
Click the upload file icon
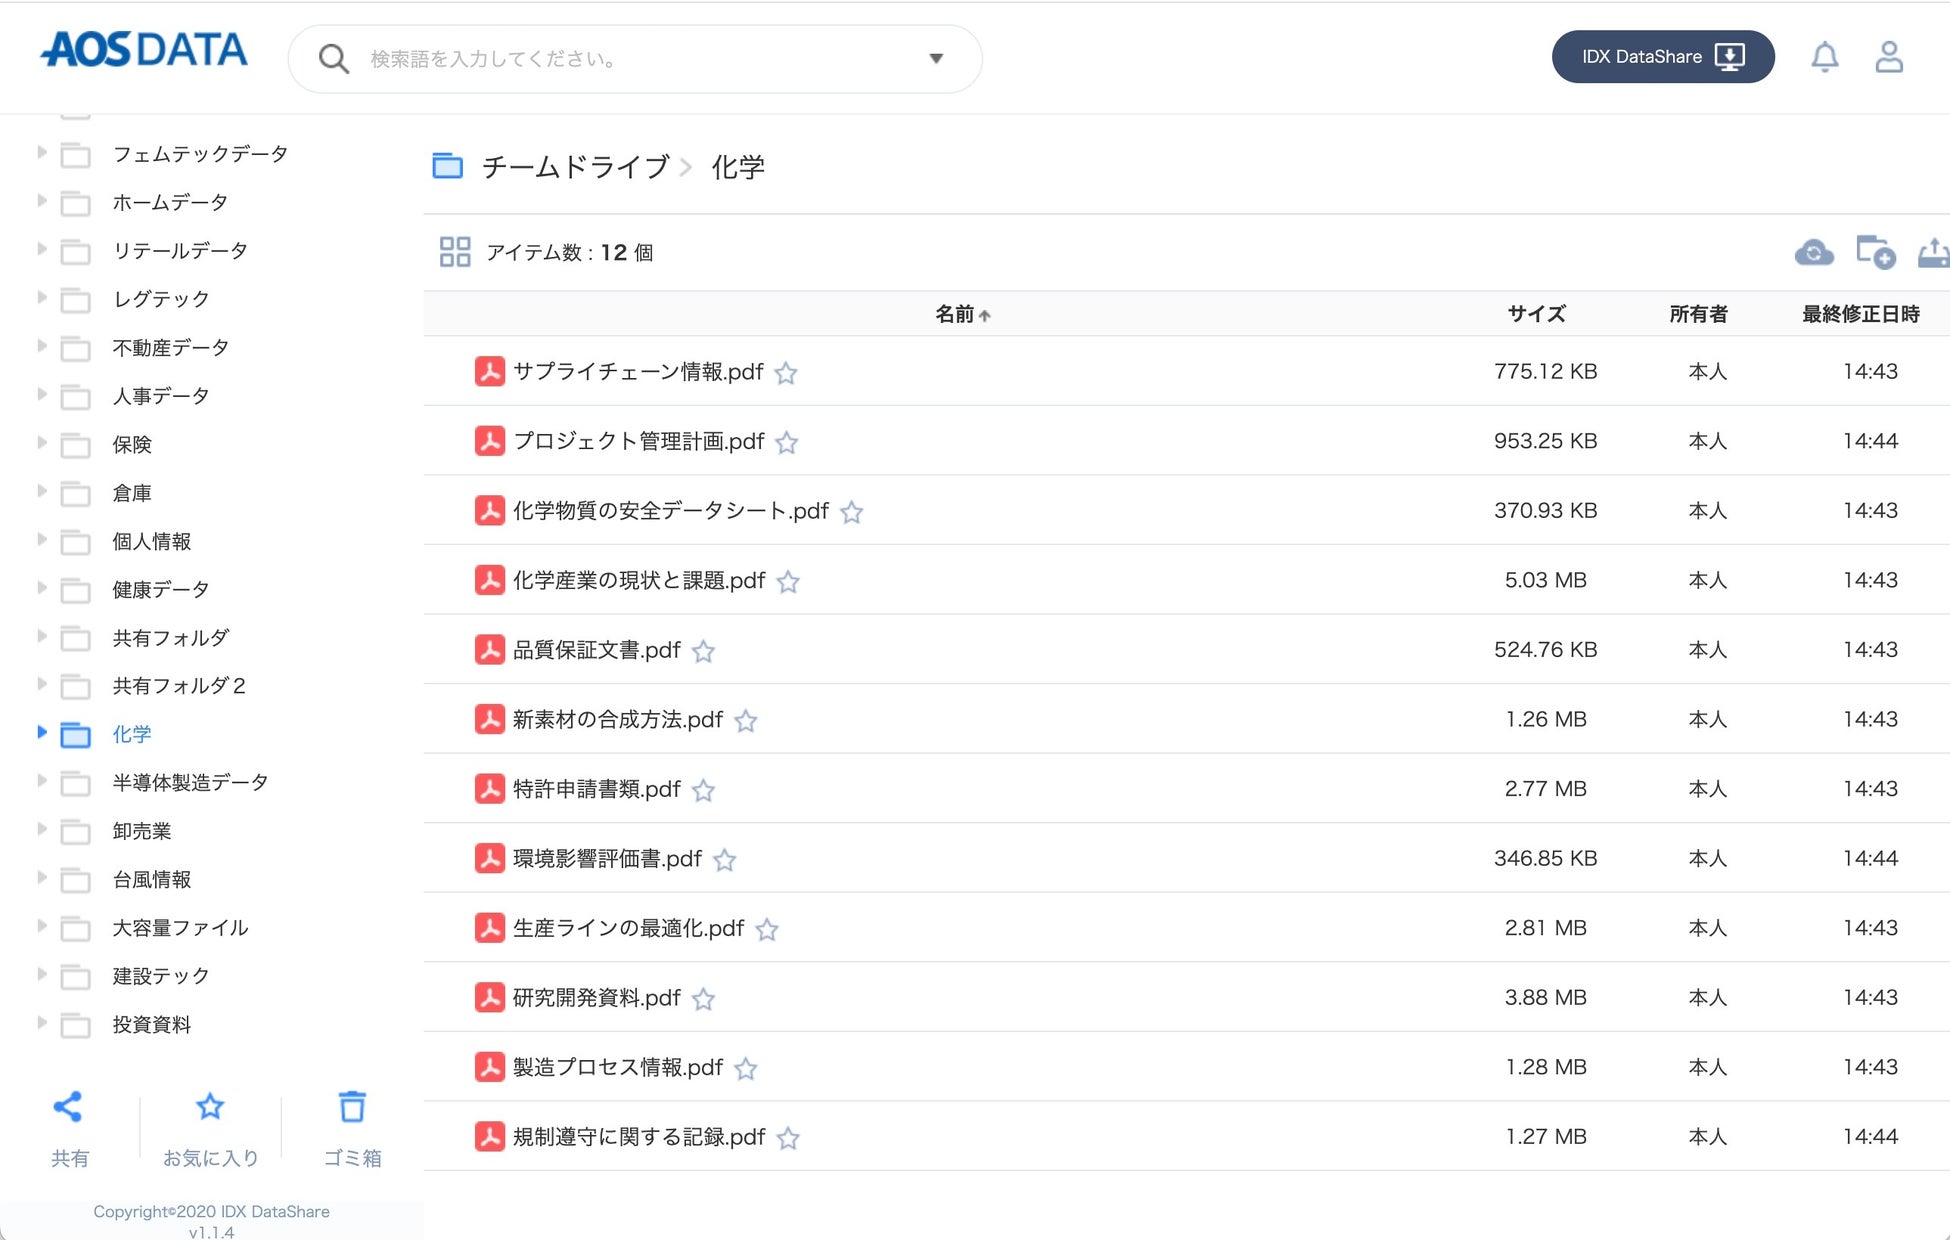1933,252
